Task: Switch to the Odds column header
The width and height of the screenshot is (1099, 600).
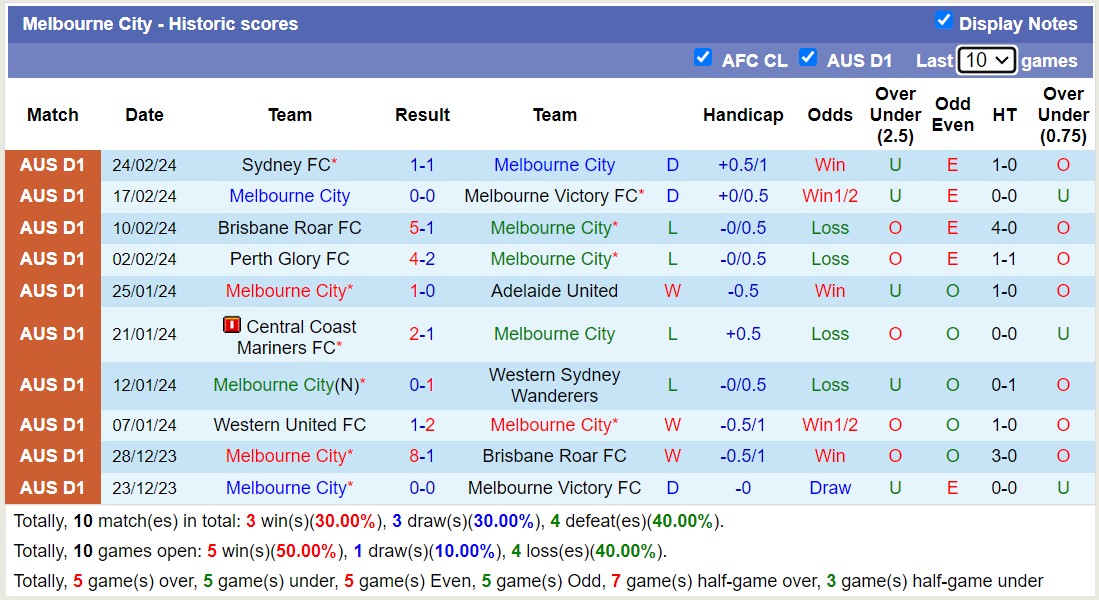Action: coord(830,115)
